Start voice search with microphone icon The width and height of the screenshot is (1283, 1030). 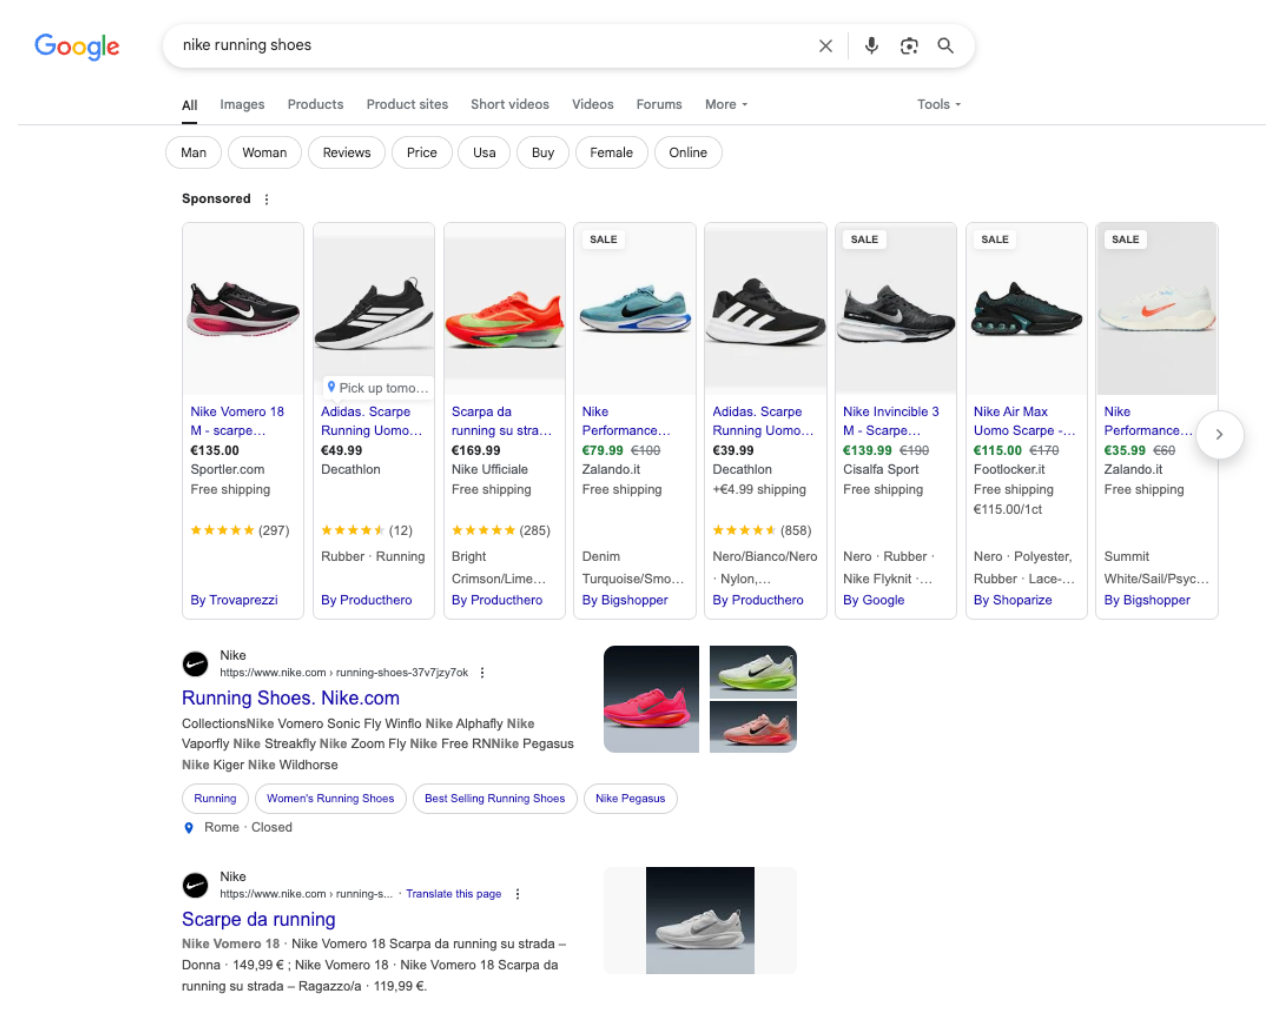point(871,46)
